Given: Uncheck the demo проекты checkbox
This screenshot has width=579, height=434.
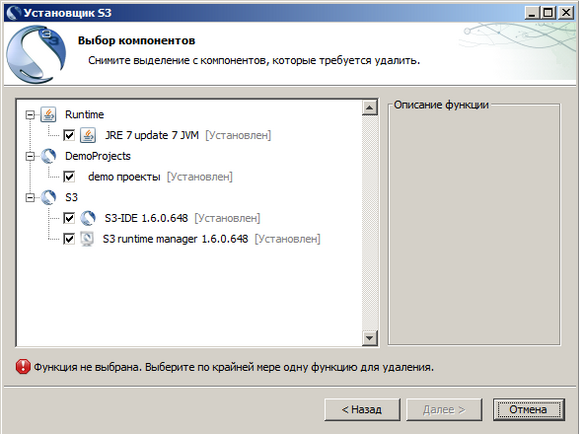Looking at the screenshot, I should click(x=69, y=177).
